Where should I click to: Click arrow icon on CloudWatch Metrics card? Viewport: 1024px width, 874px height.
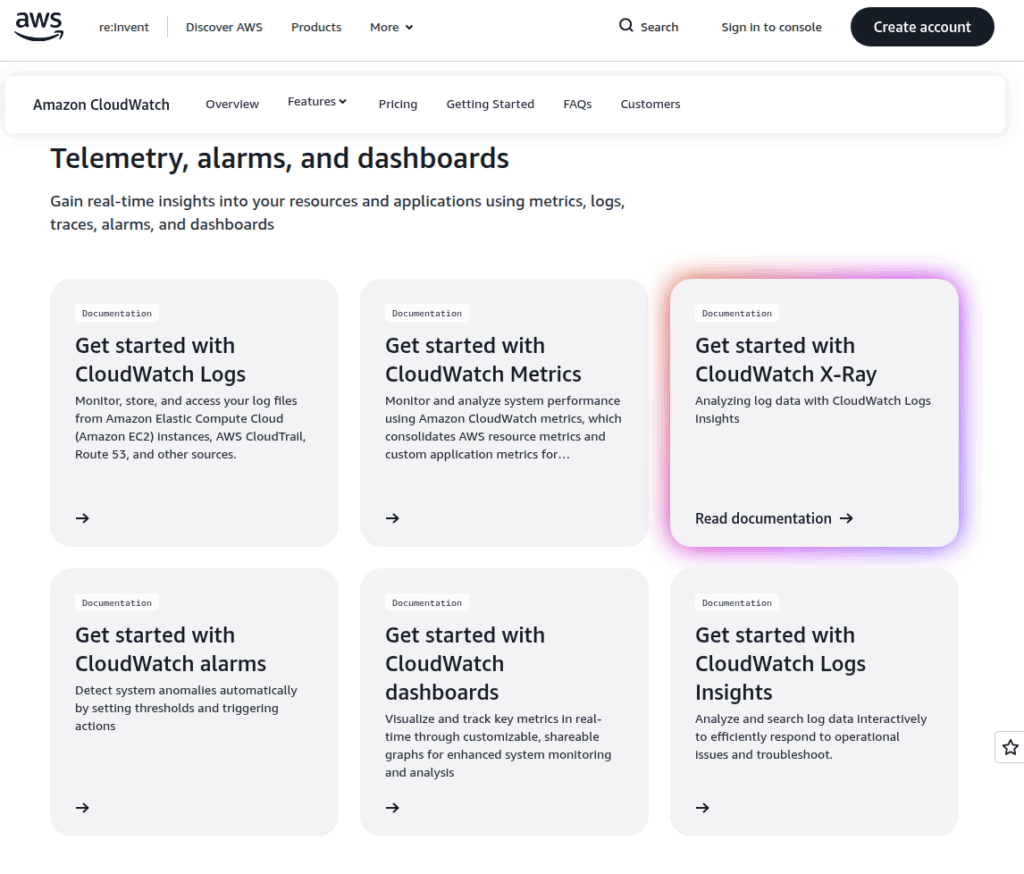(x=393, y=518)
